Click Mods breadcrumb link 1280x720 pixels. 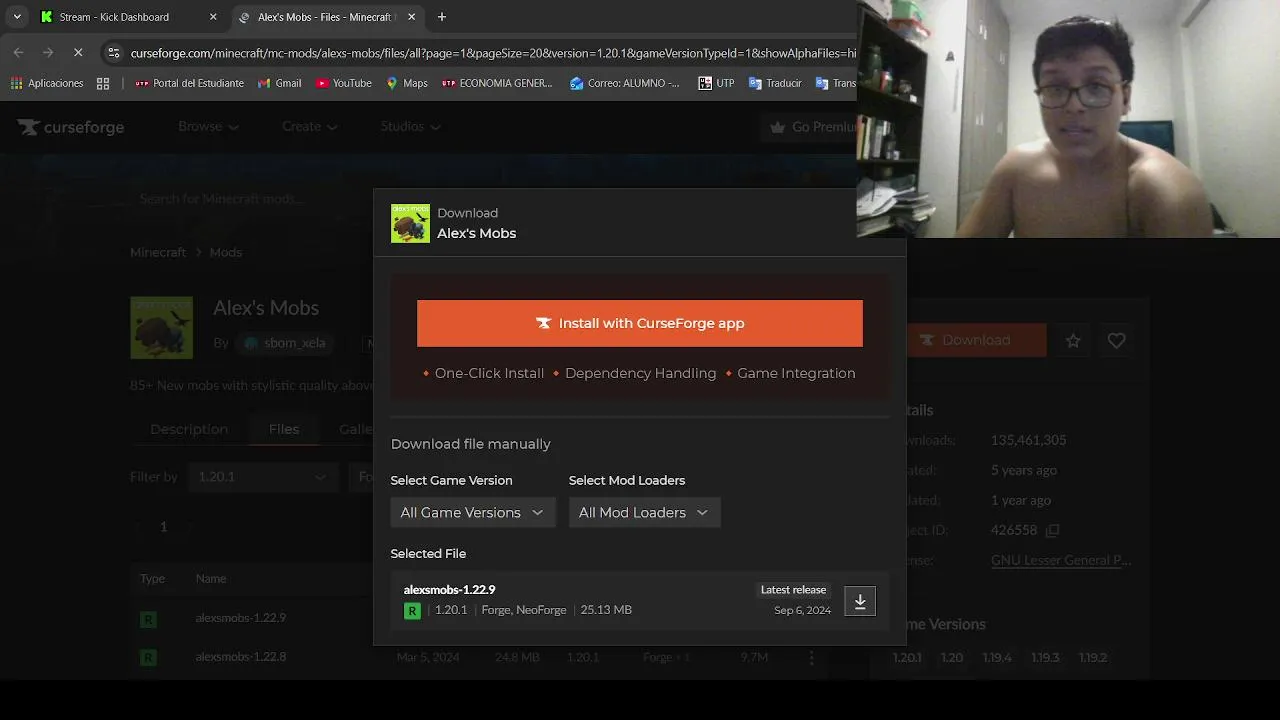tap(226, 252)
